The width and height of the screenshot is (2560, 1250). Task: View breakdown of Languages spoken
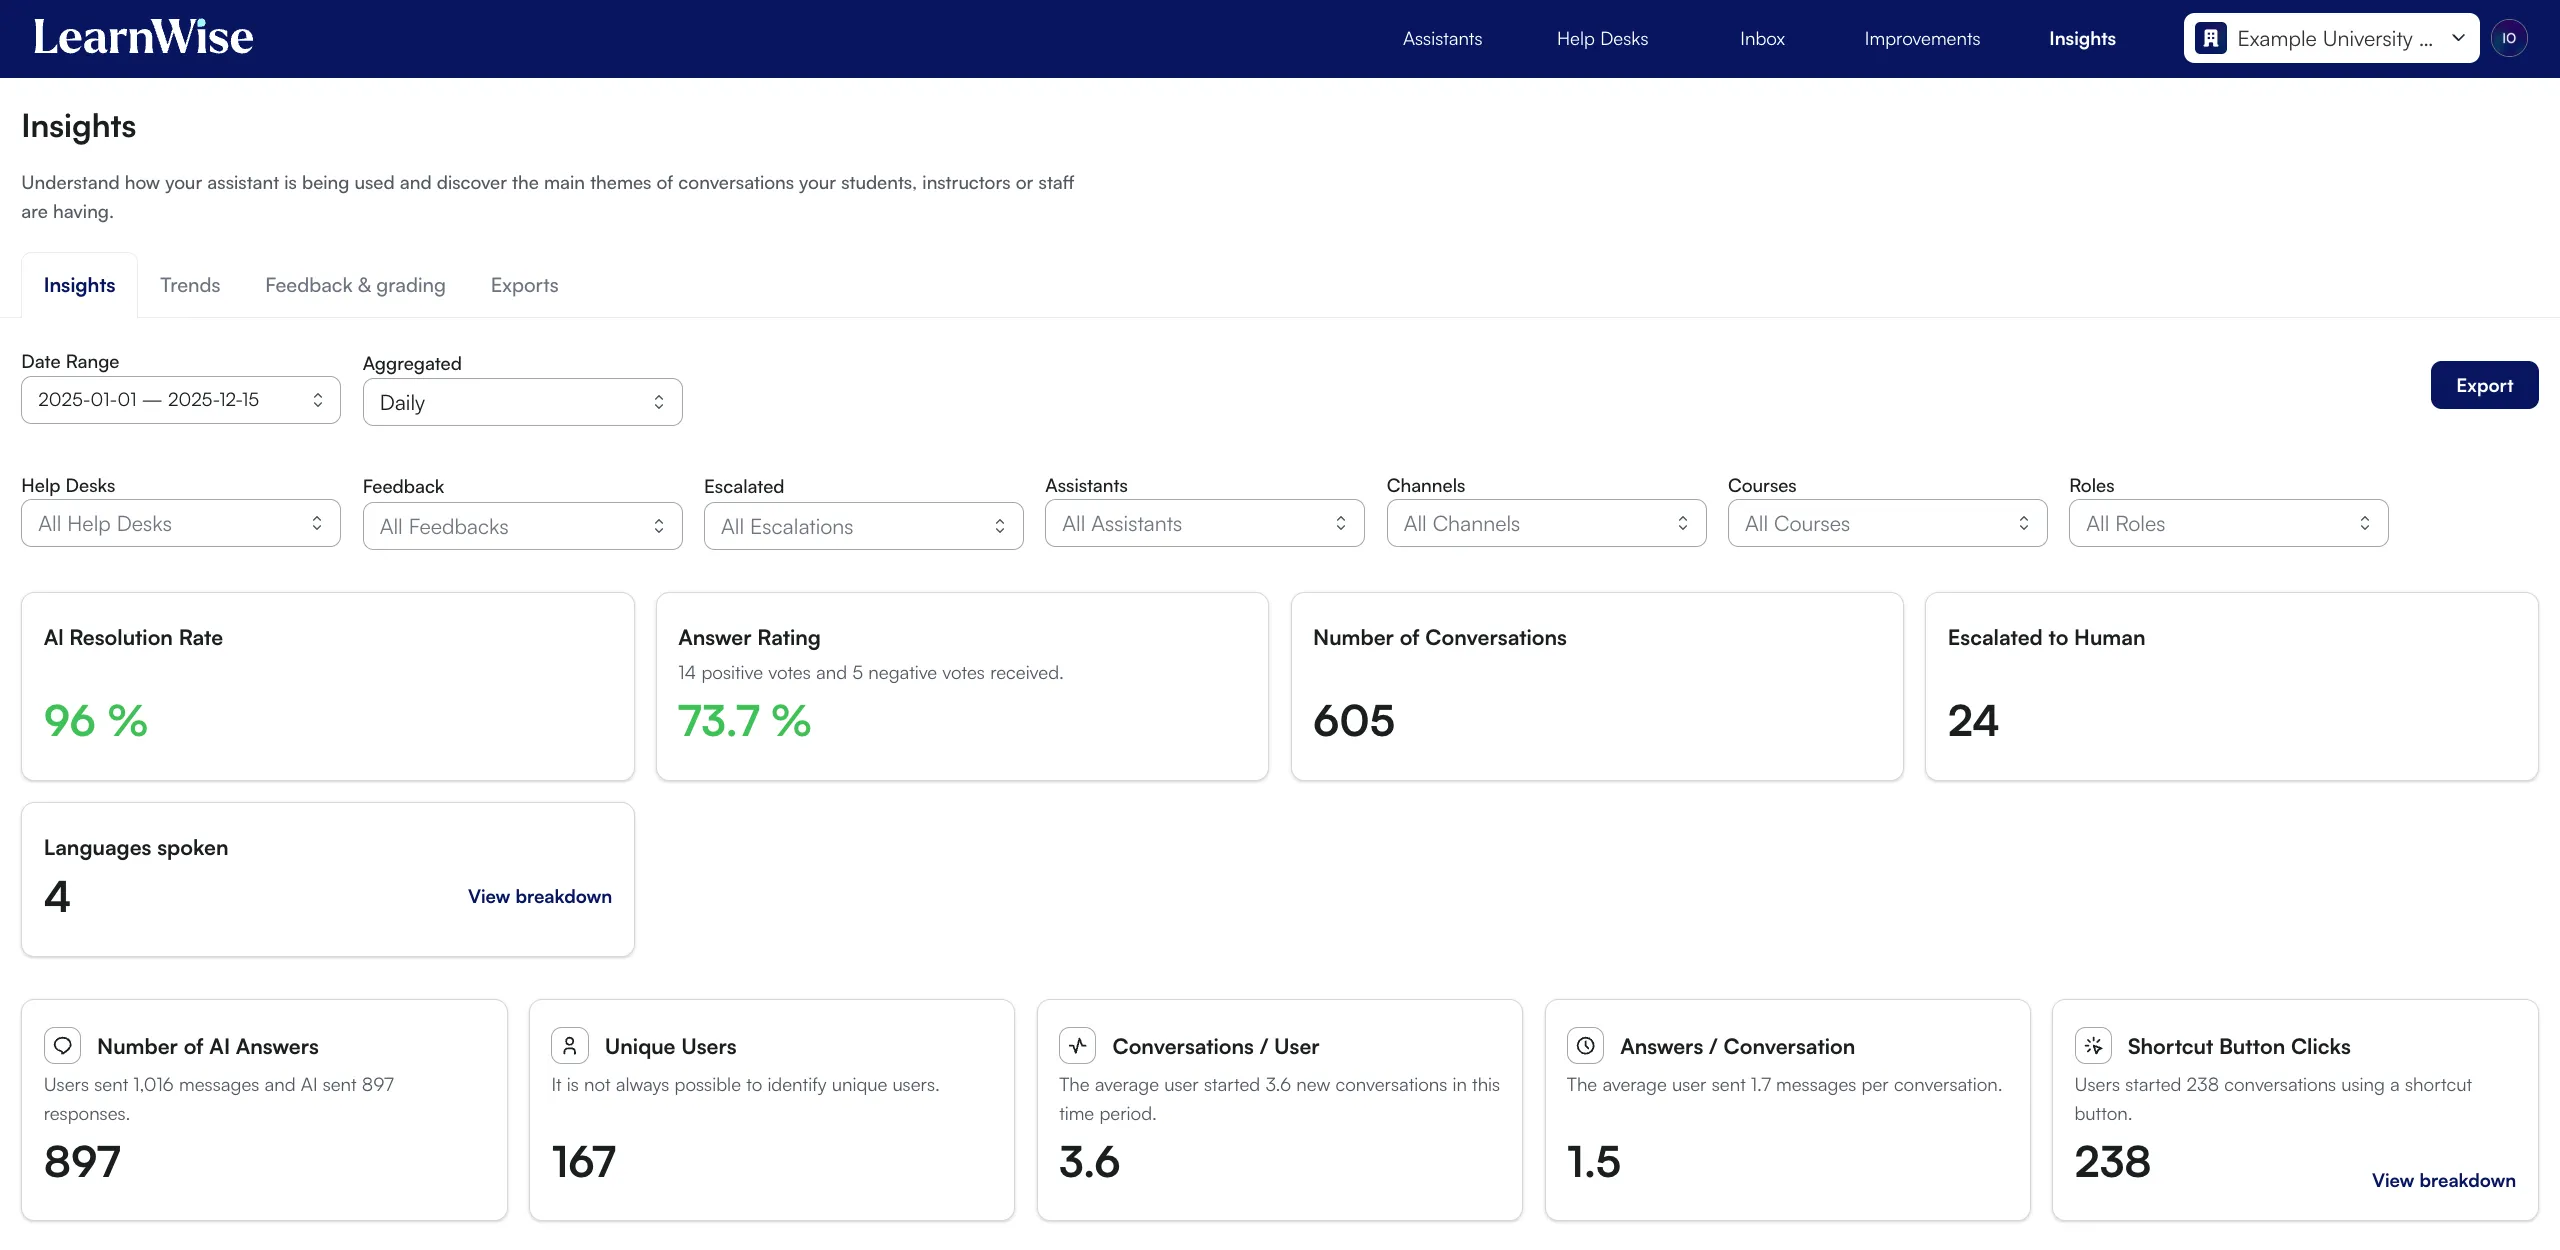point(540,897)
